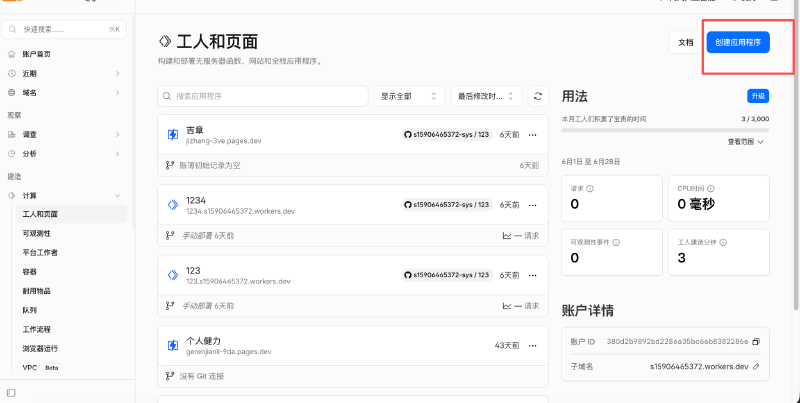Click the chart icon in the 1234 deployment row
The image size is (800, 403).
(x=507, y=236)
